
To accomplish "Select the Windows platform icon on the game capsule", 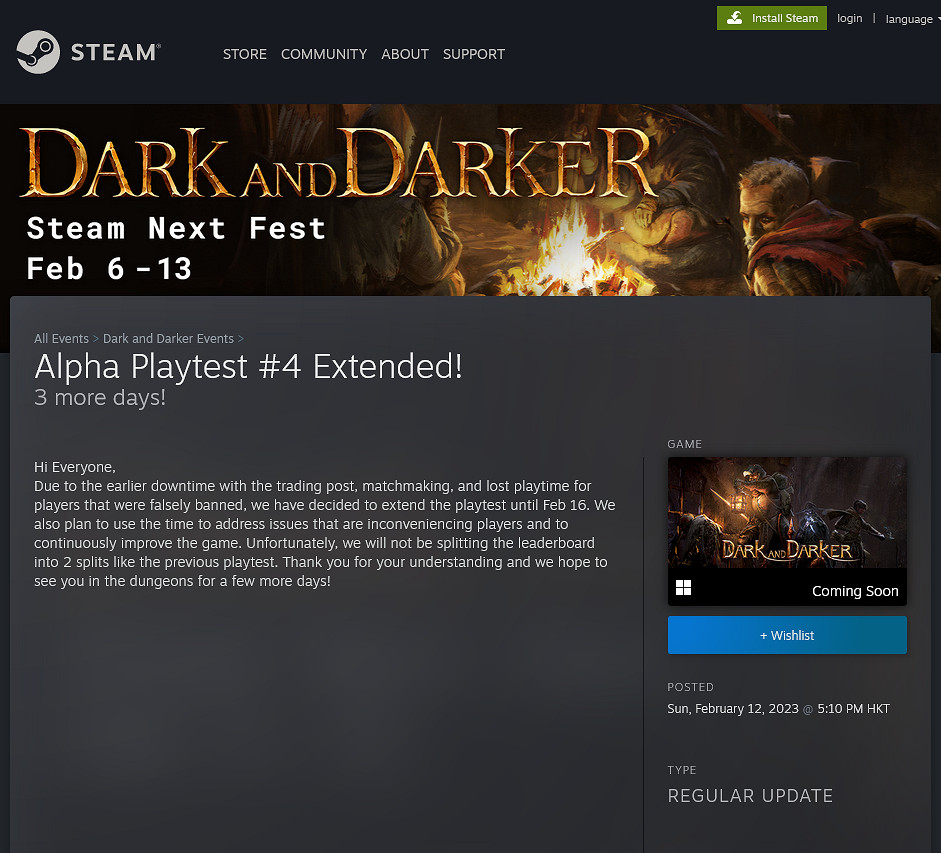I will (x=683, y=588).
